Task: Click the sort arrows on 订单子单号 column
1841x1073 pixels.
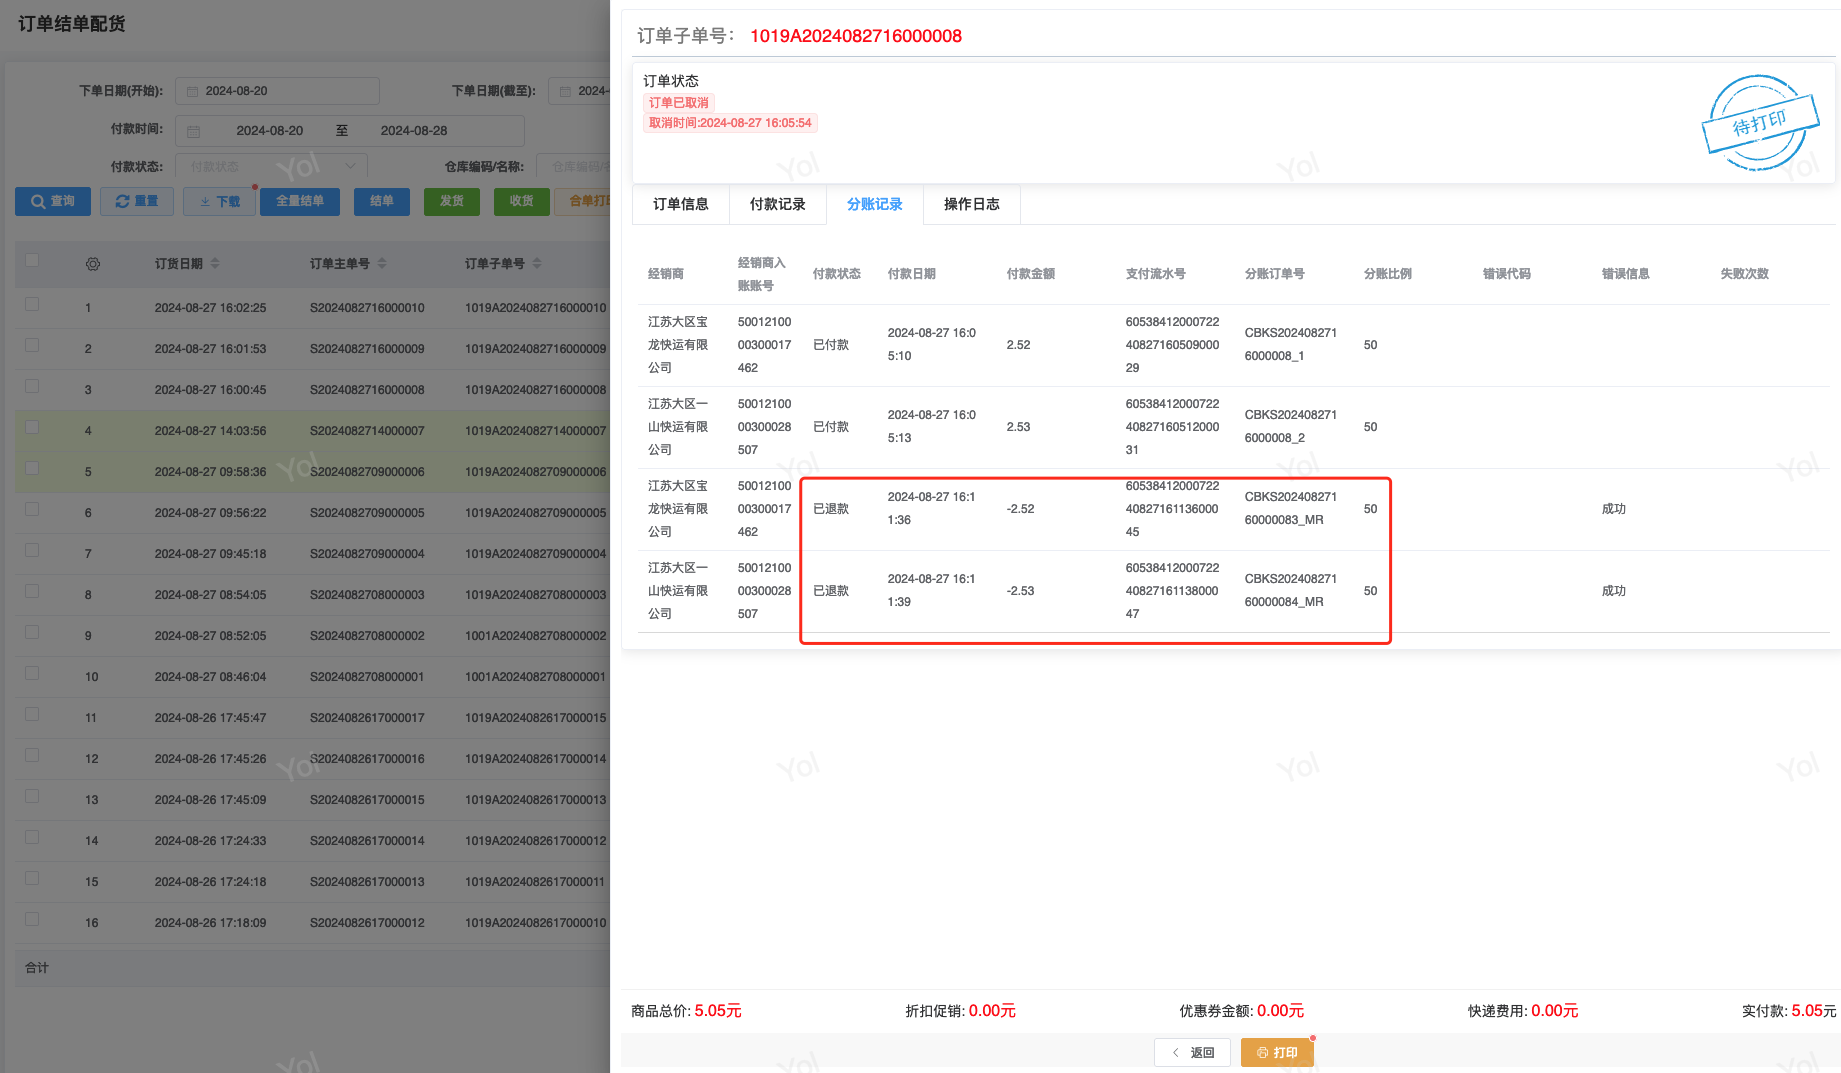Action: [537, 264]
